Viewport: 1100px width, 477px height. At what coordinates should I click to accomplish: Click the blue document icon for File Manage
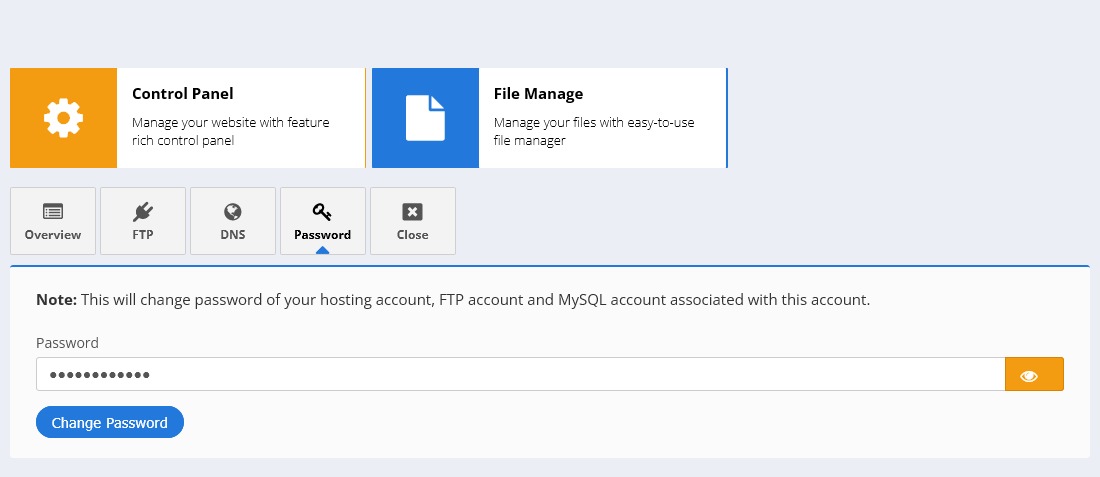click(425, 118)
